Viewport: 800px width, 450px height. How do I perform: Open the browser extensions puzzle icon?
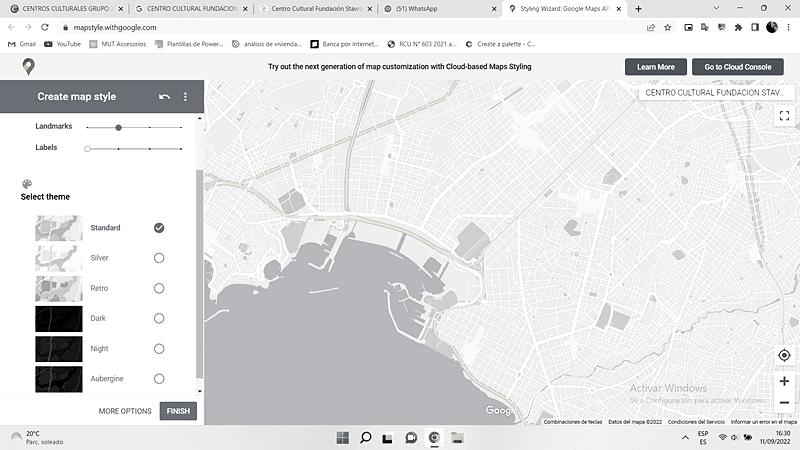click(738, 28)
